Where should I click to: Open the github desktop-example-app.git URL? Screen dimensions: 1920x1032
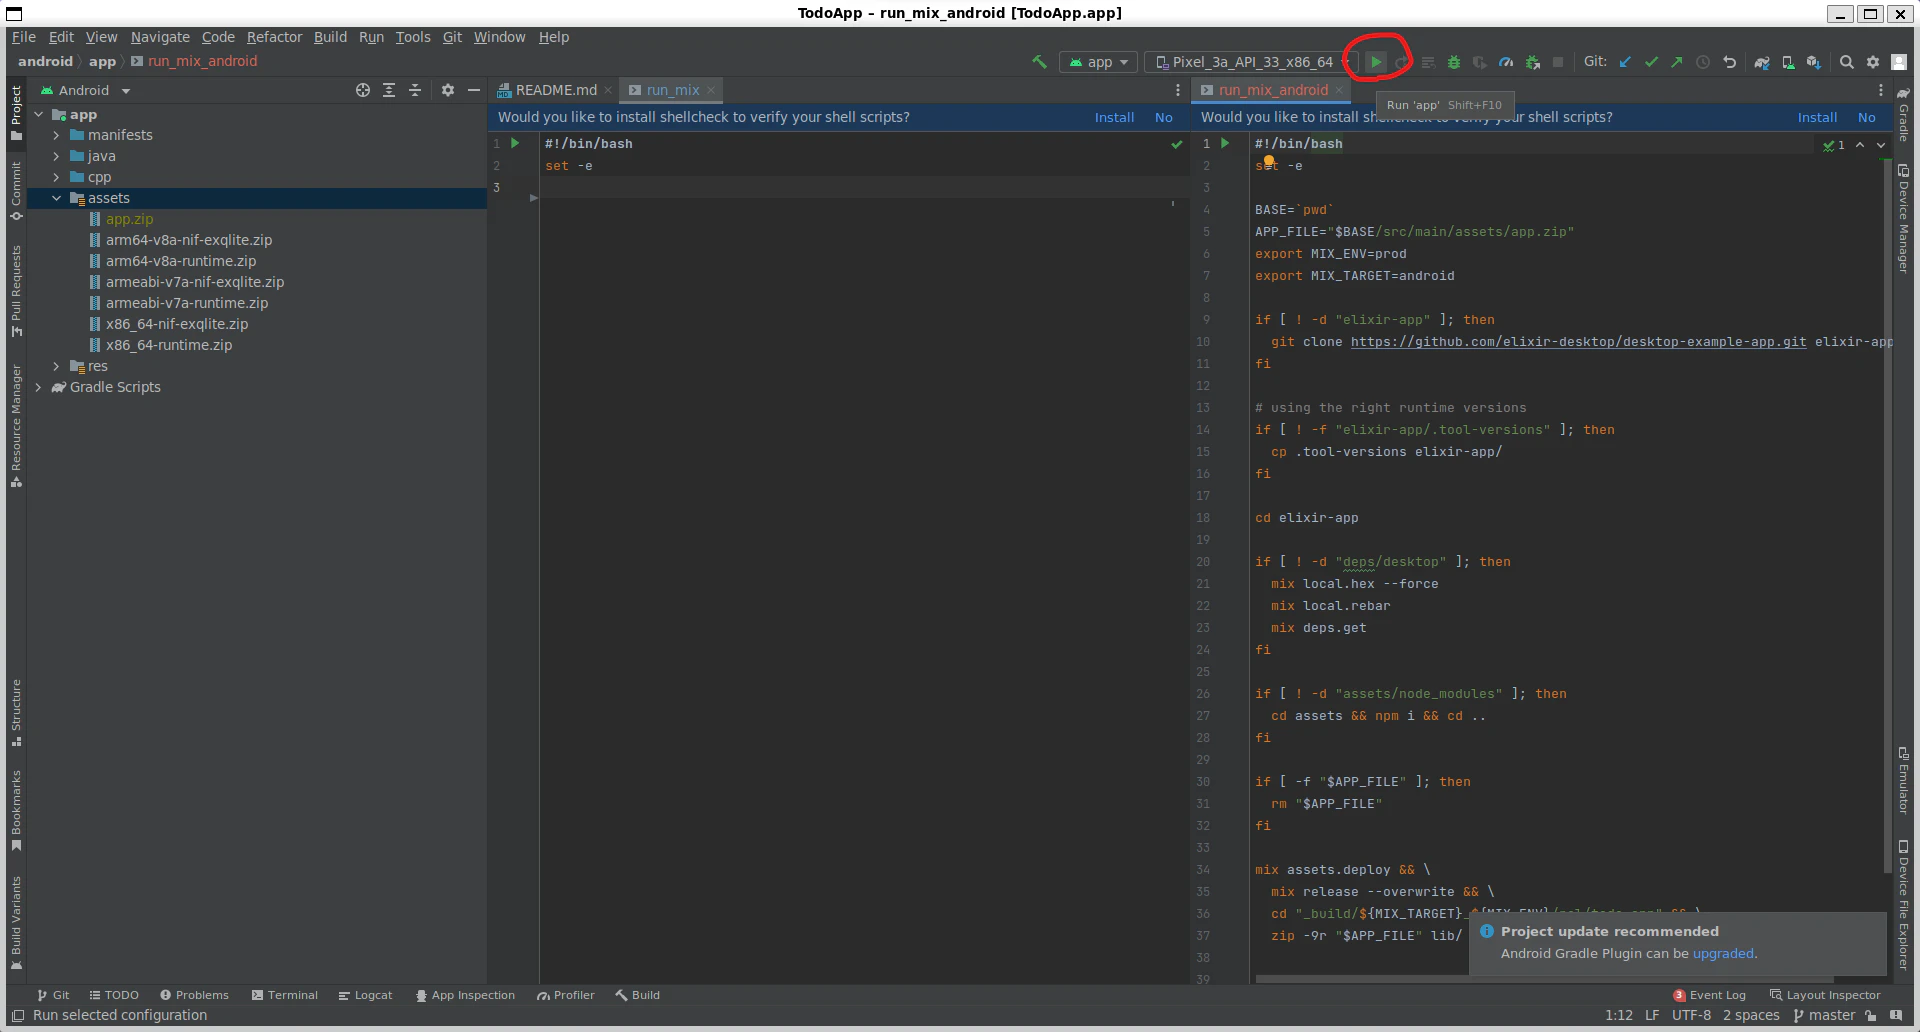click(1578, 342)
